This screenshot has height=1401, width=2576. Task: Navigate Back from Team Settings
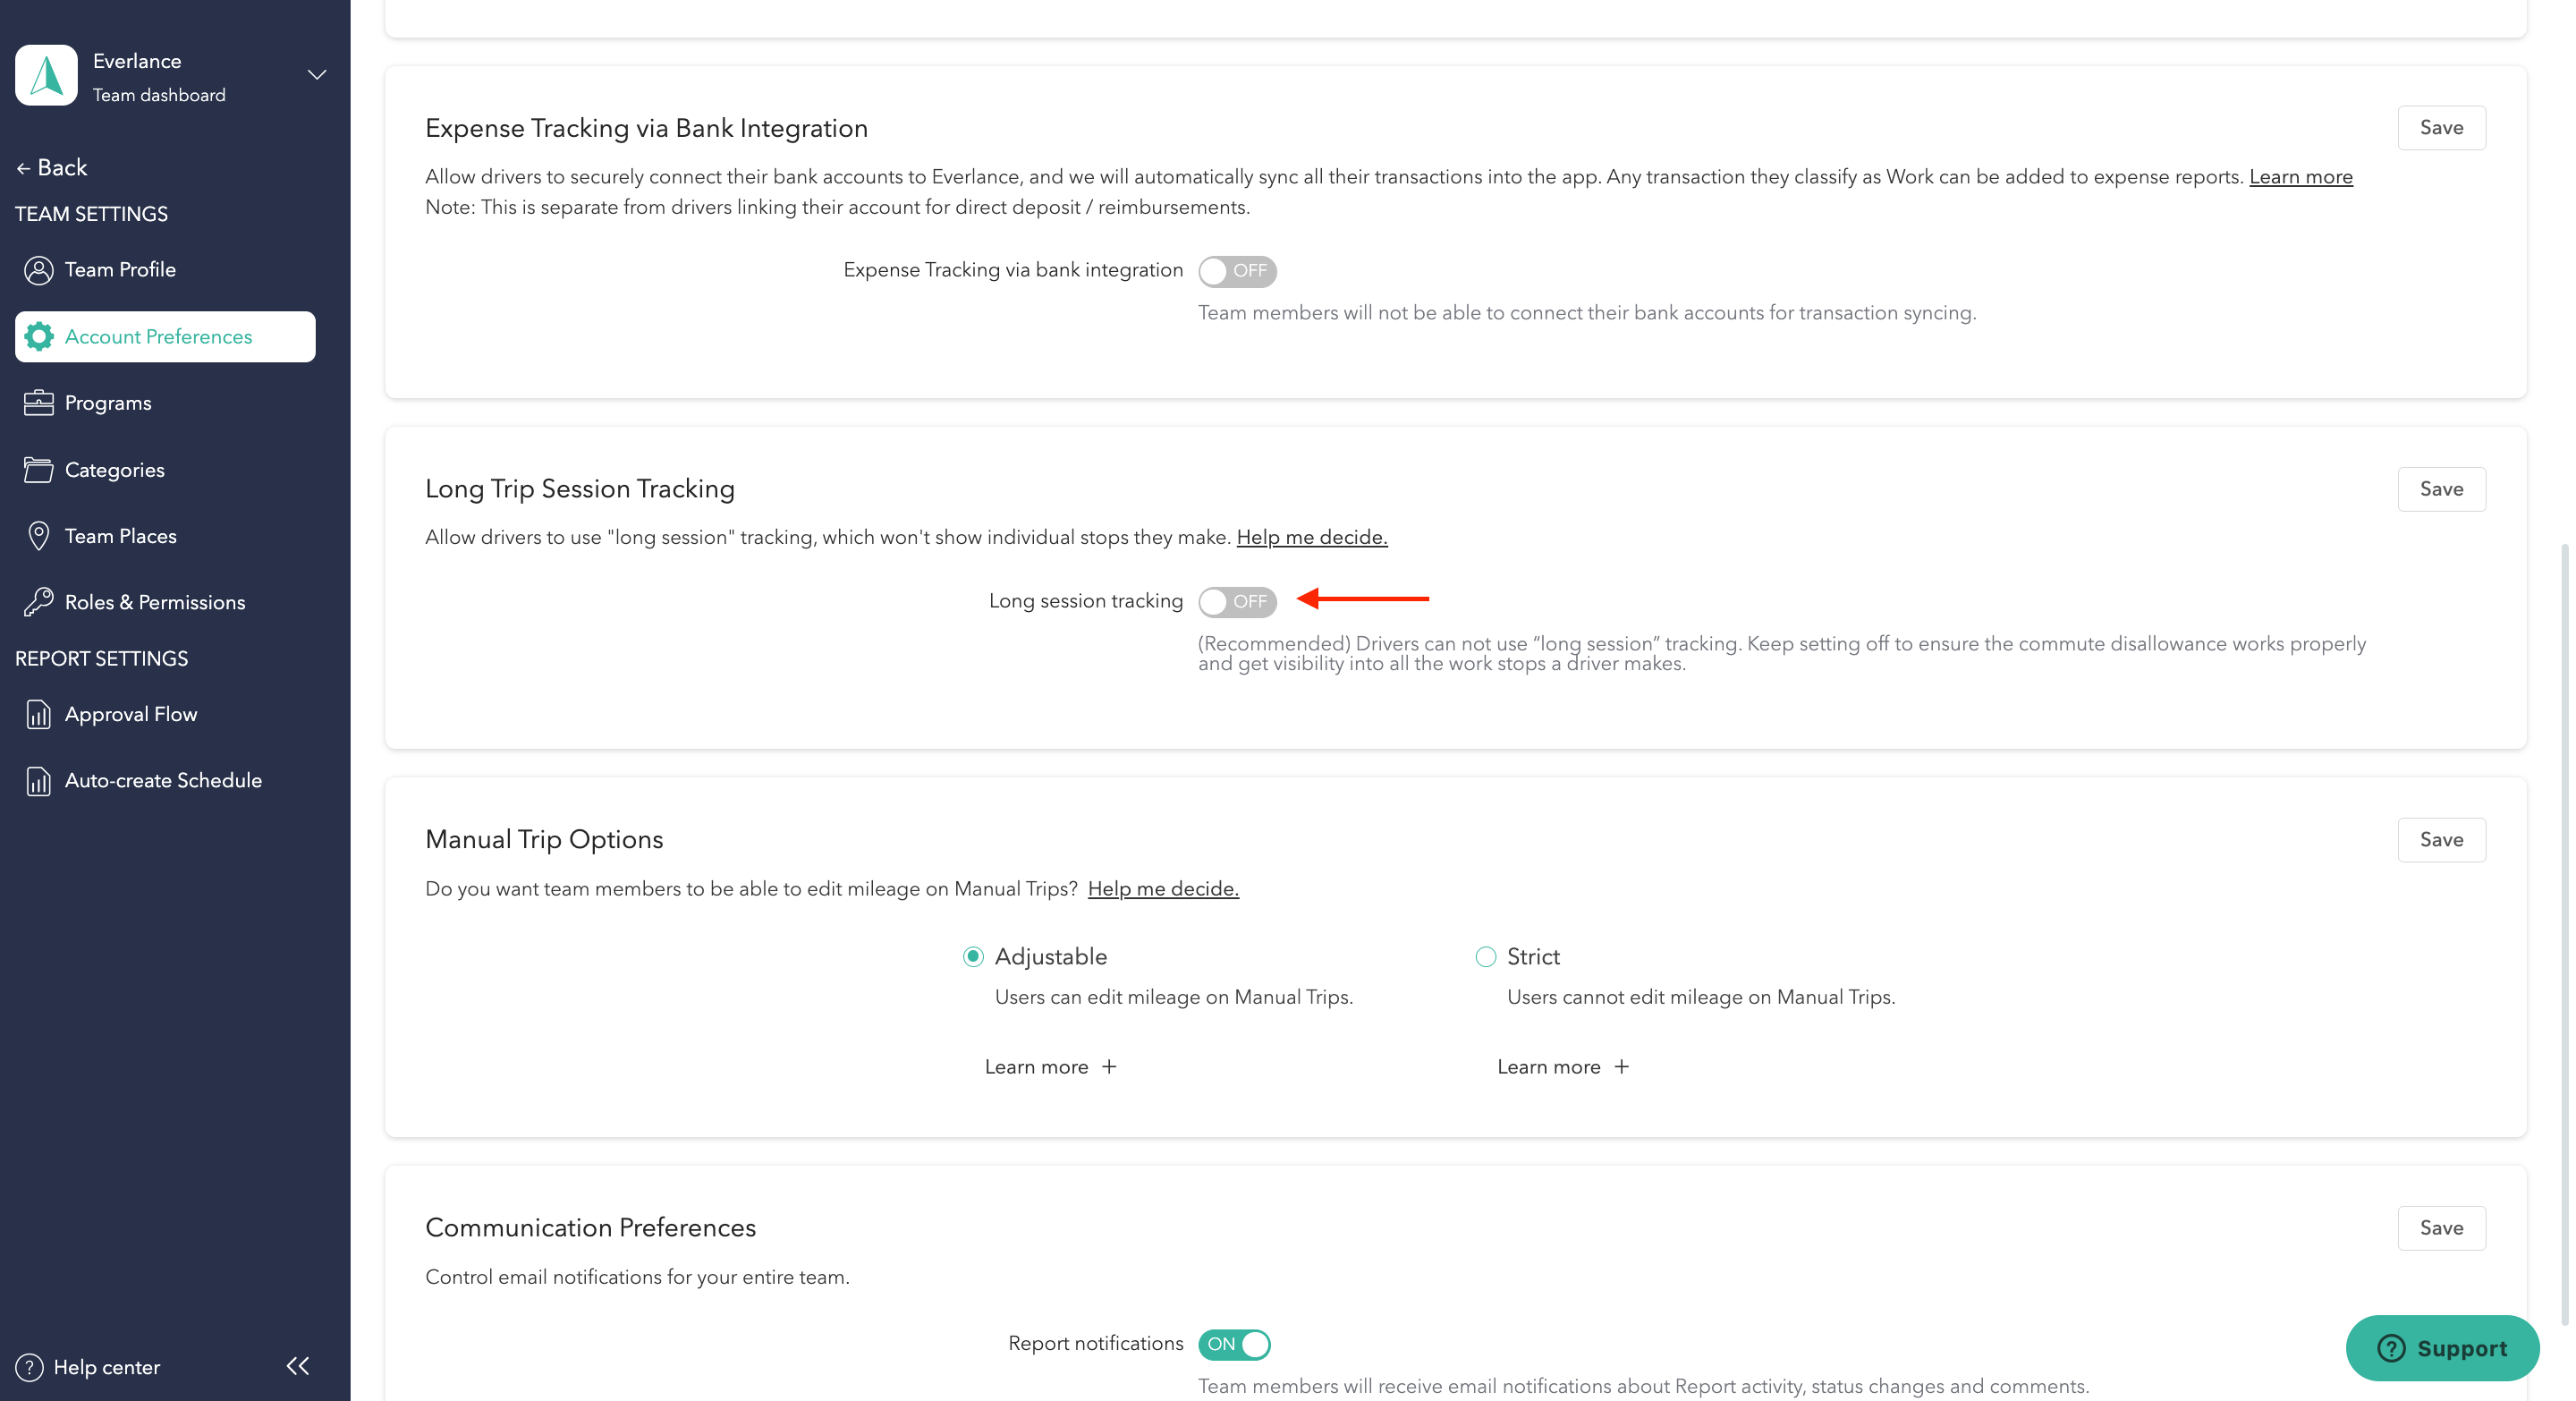52,167
